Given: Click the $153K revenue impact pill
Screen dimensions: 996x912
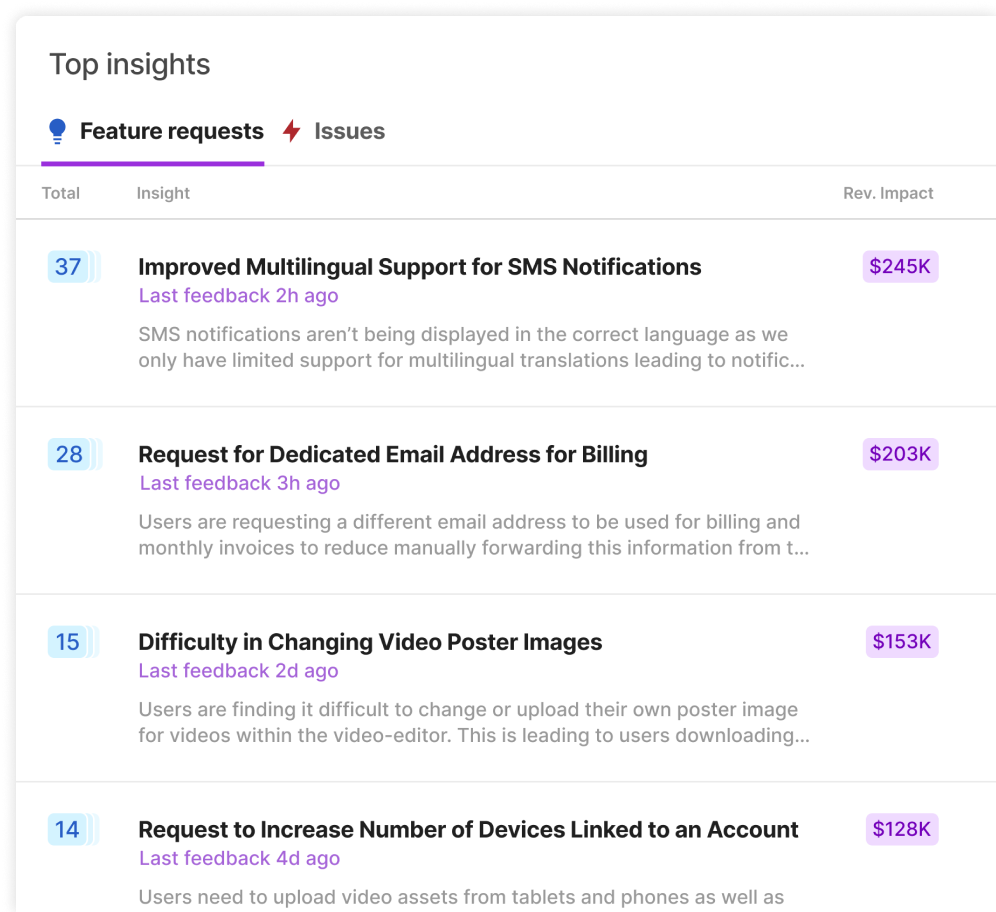Looking at the screenshot, I should pos(901,642).
